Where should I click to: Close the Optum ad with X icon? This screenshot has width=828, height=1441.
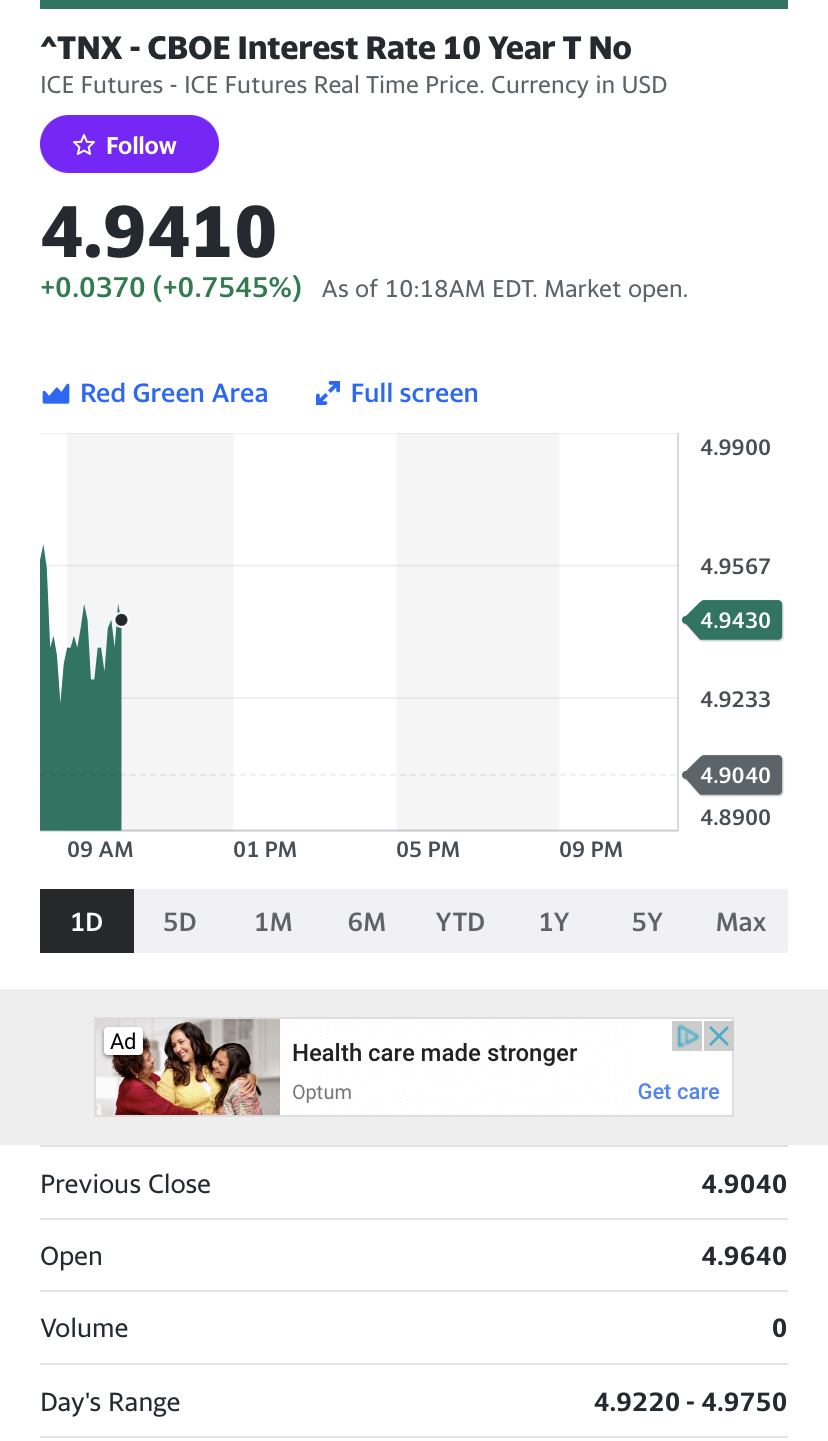click(718, 1036)
